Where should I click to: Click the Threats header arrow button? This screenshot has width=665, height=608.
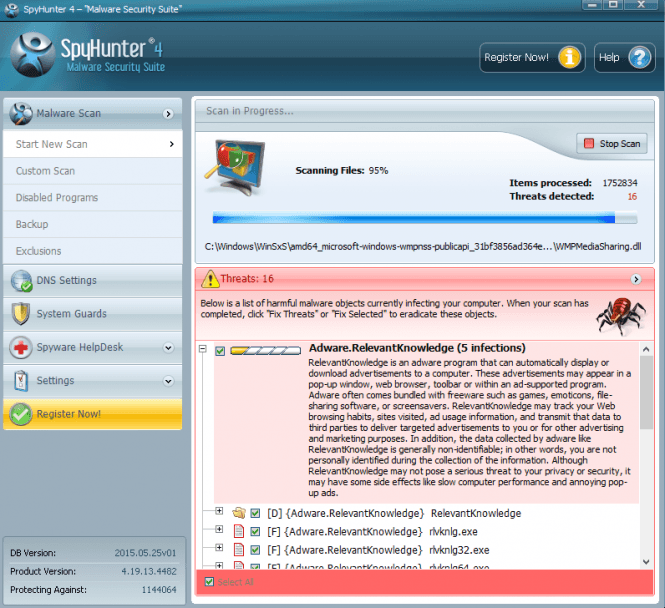coord(636,279)
